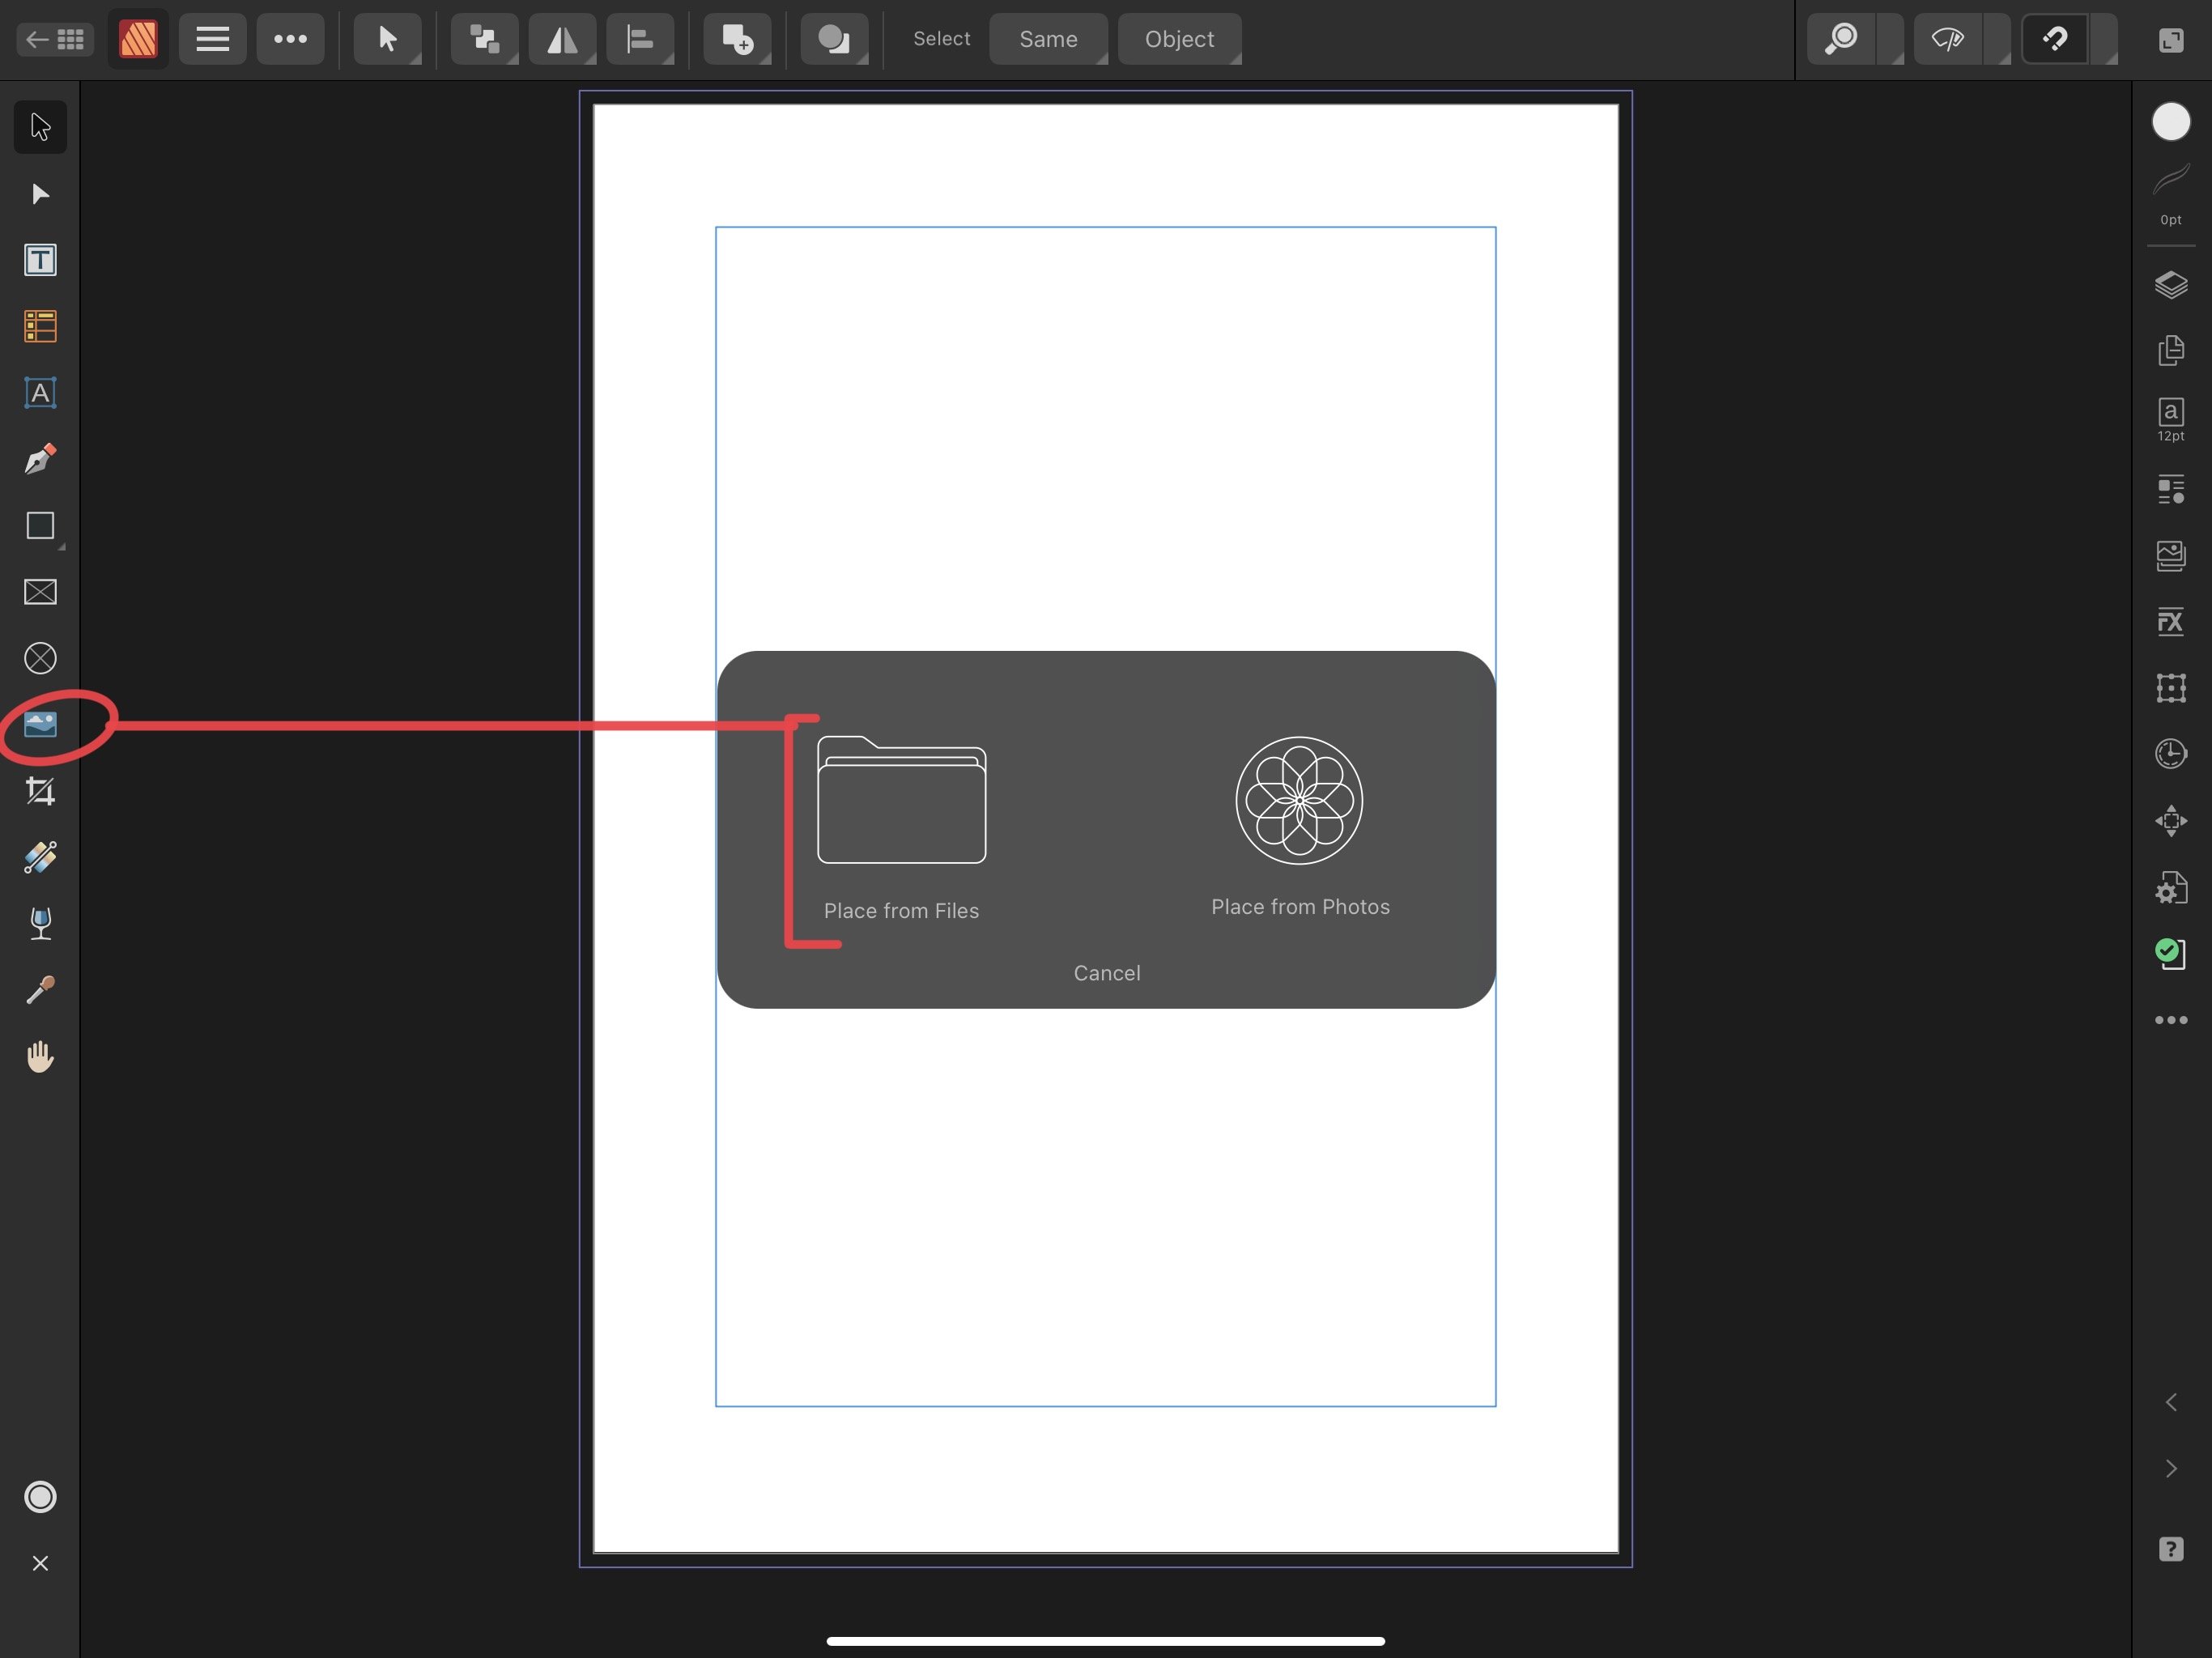Toggle snapping magnet

(x=2055, y=39)
